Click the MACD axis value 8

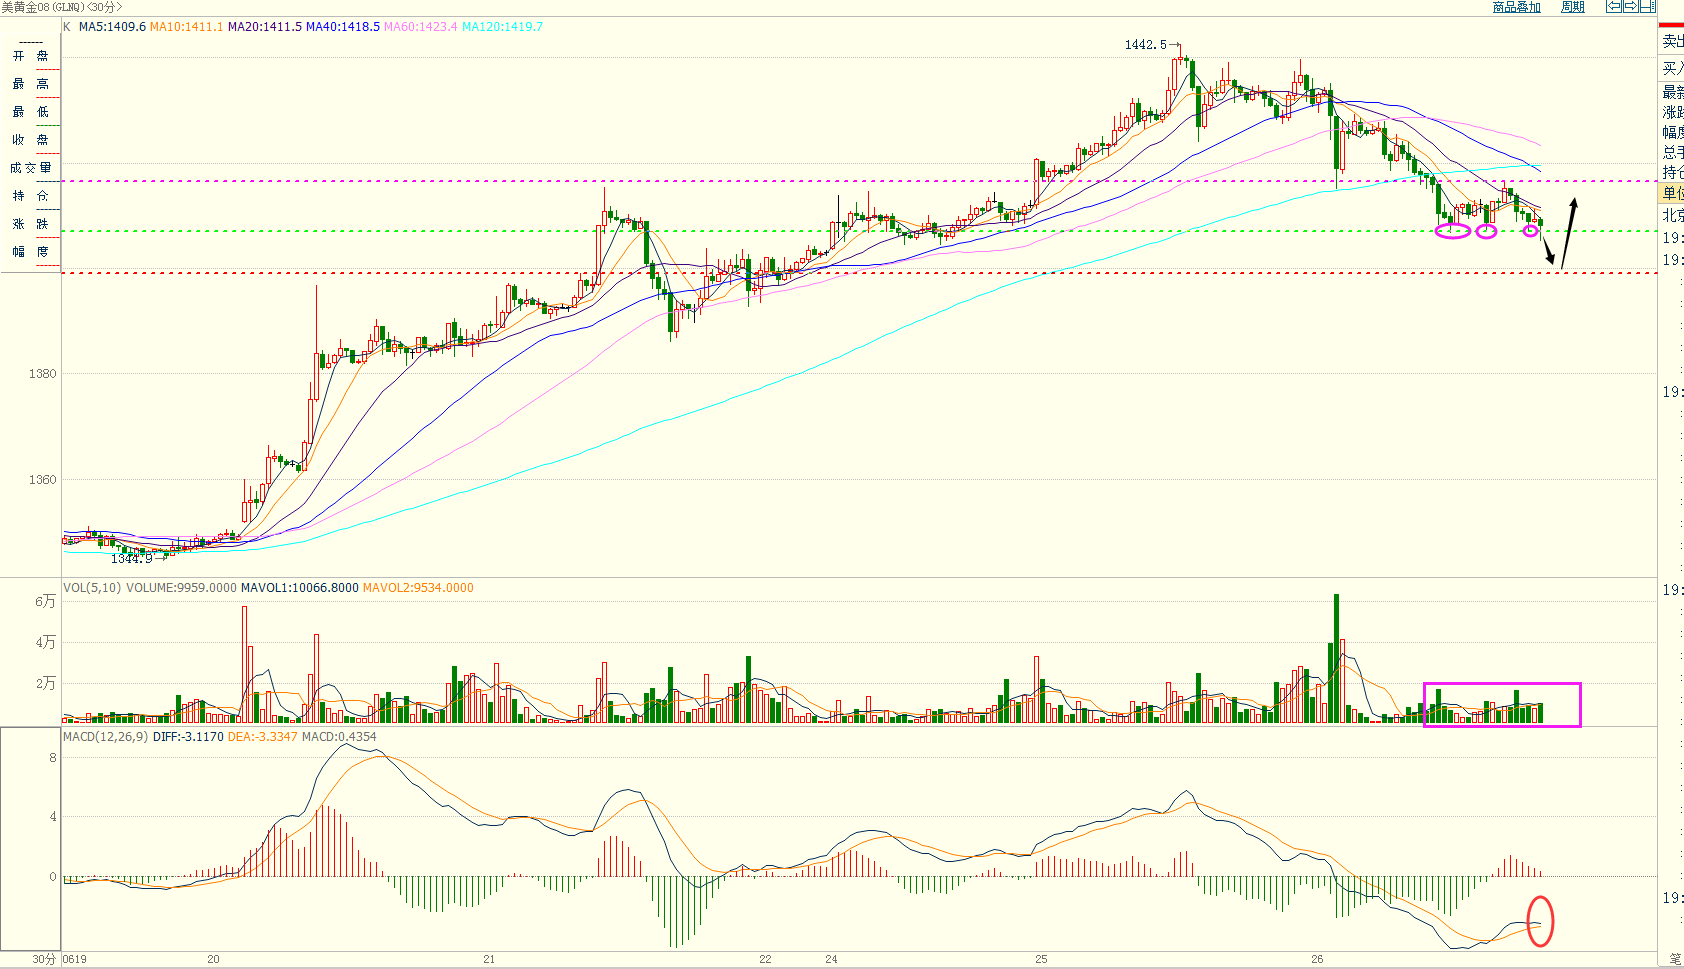53,758
